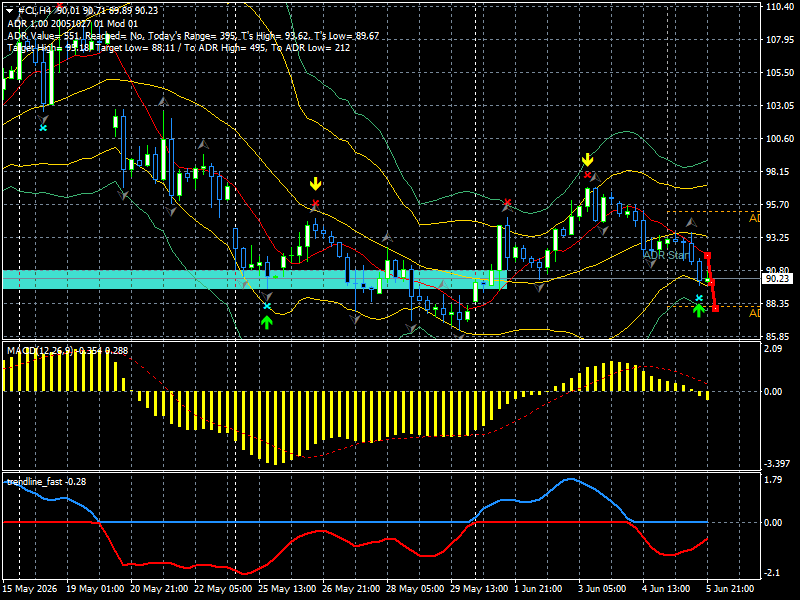The image size is (800, 600).
Task: Click the green up arrow near 25 May low
Action: coord(266,322)
